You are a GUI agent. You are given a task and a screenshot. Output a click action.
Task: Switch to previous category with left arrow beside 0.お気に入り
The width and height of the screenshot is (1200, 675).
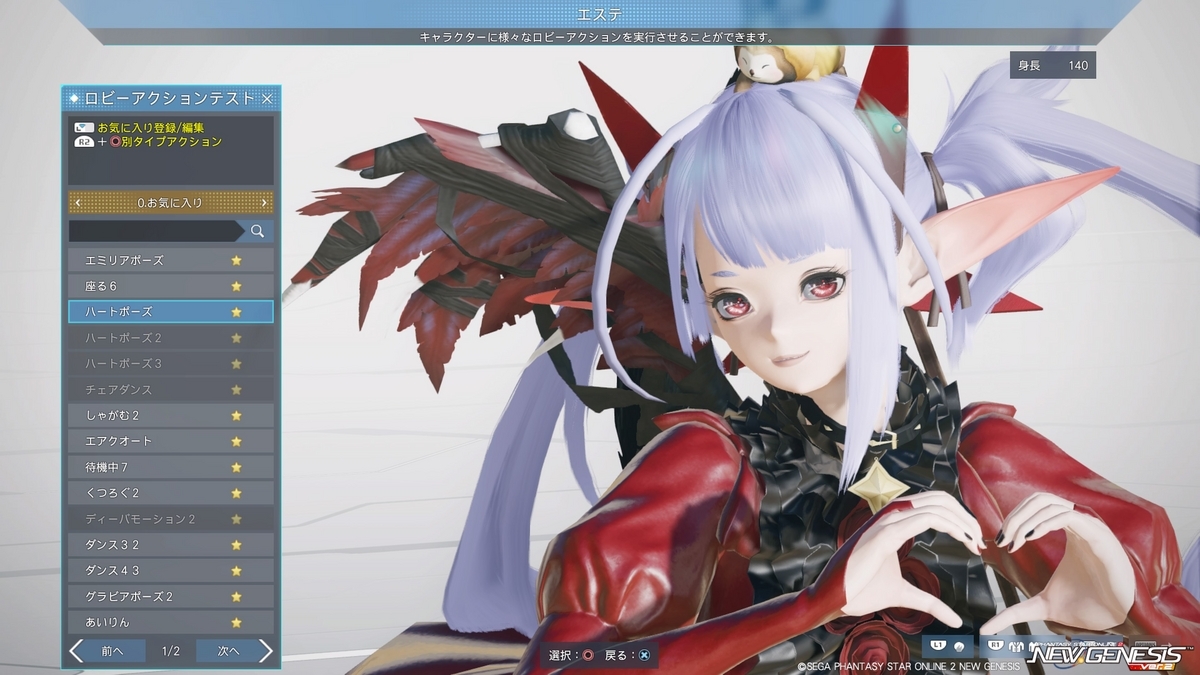click(78, 203)
